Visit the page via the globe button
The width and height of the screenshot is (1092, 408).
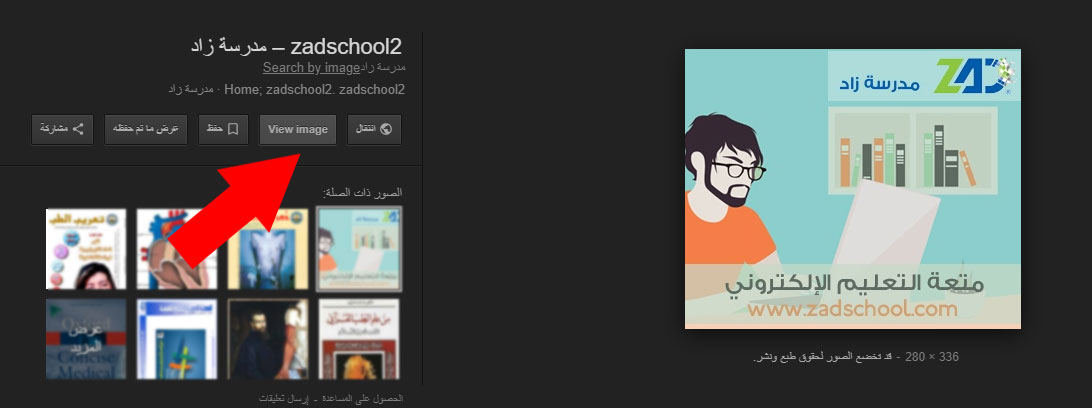(x=374, y=130)
